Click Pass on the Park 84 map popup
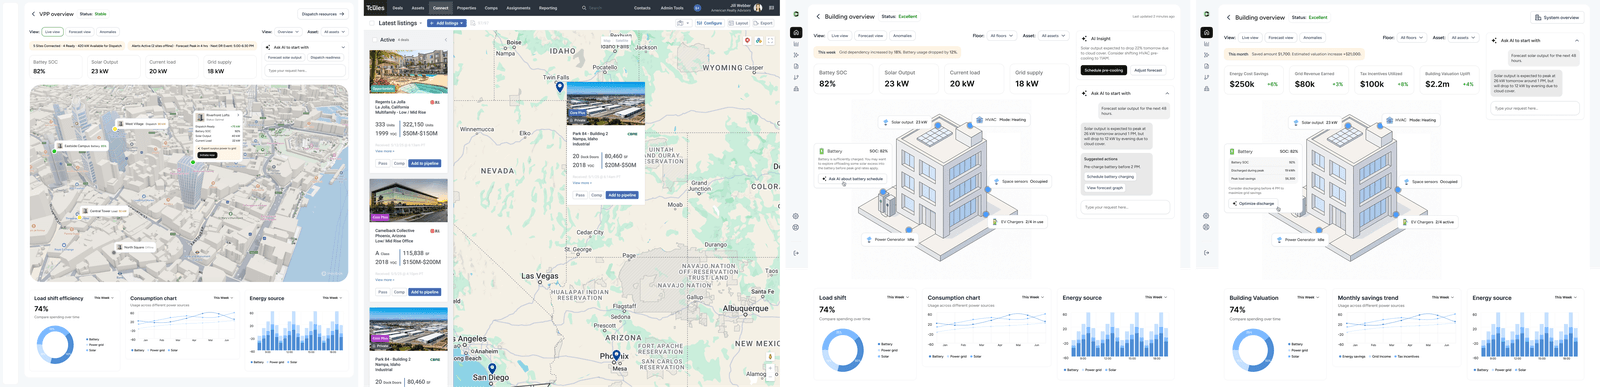Image resolution: width=1600 pixels, height=387 pixels. pos(580,195)
